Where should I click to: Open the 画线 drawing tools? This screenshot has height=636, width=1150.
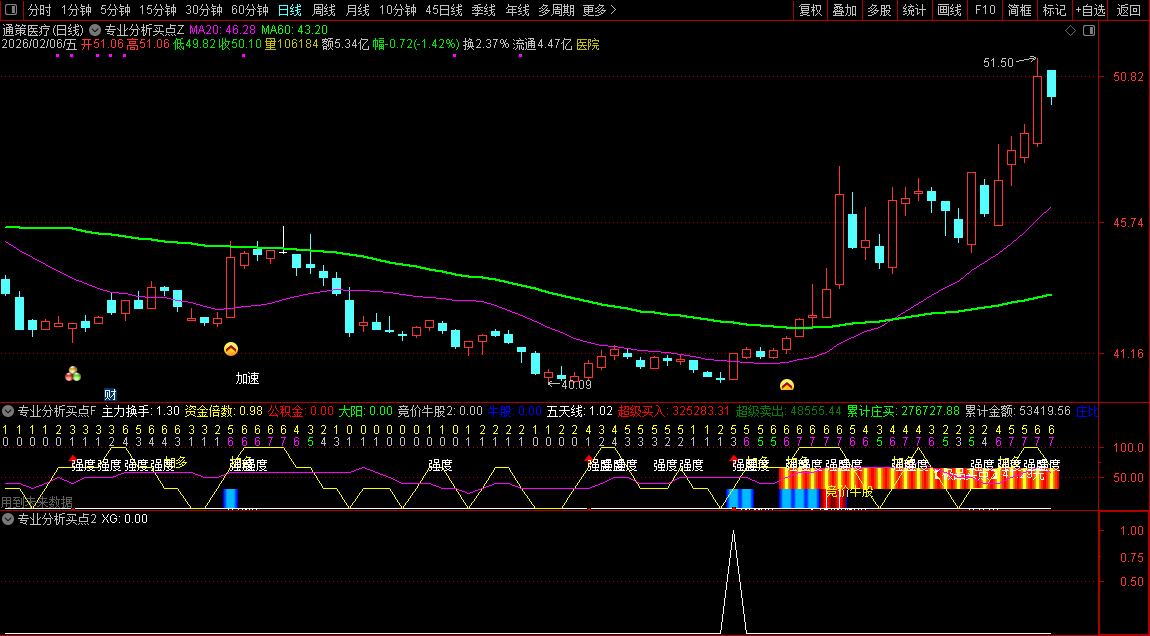pos(949,10)
